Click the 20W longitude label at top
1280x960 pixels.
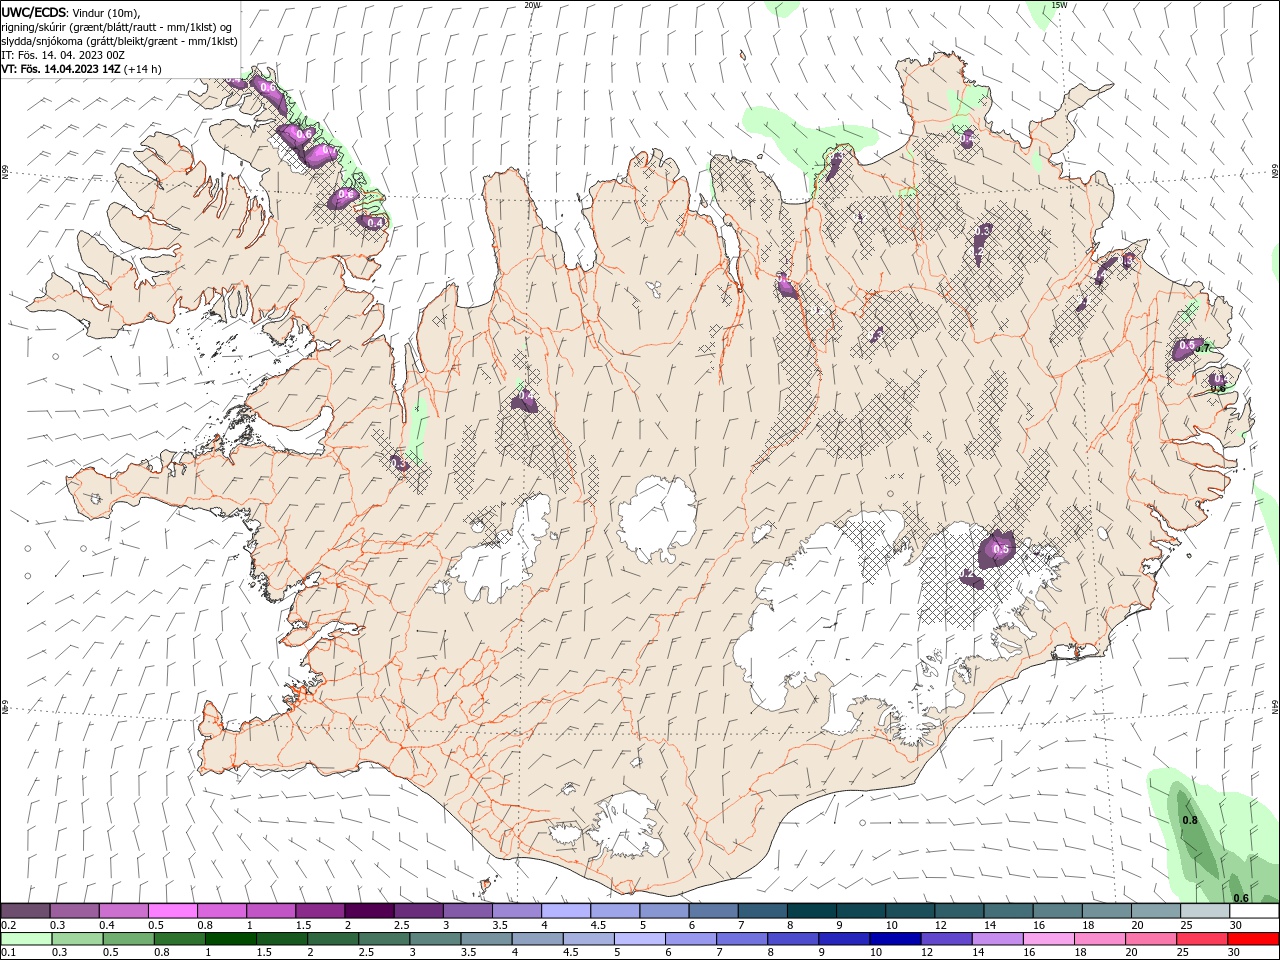point(532,5)
